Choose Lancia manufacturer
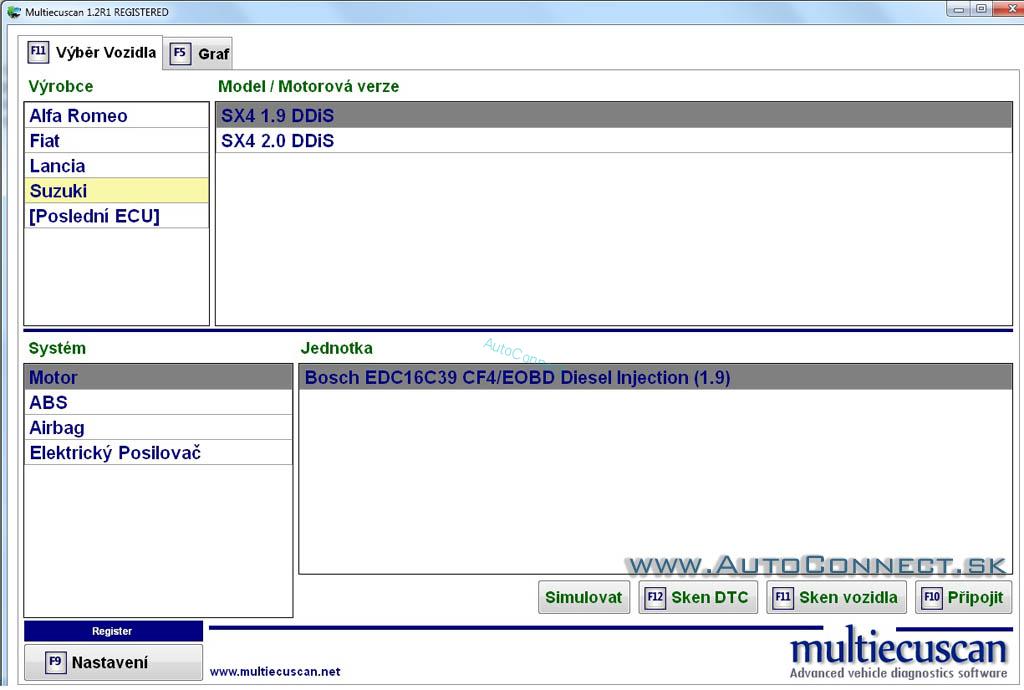 (x=116, y=166)
